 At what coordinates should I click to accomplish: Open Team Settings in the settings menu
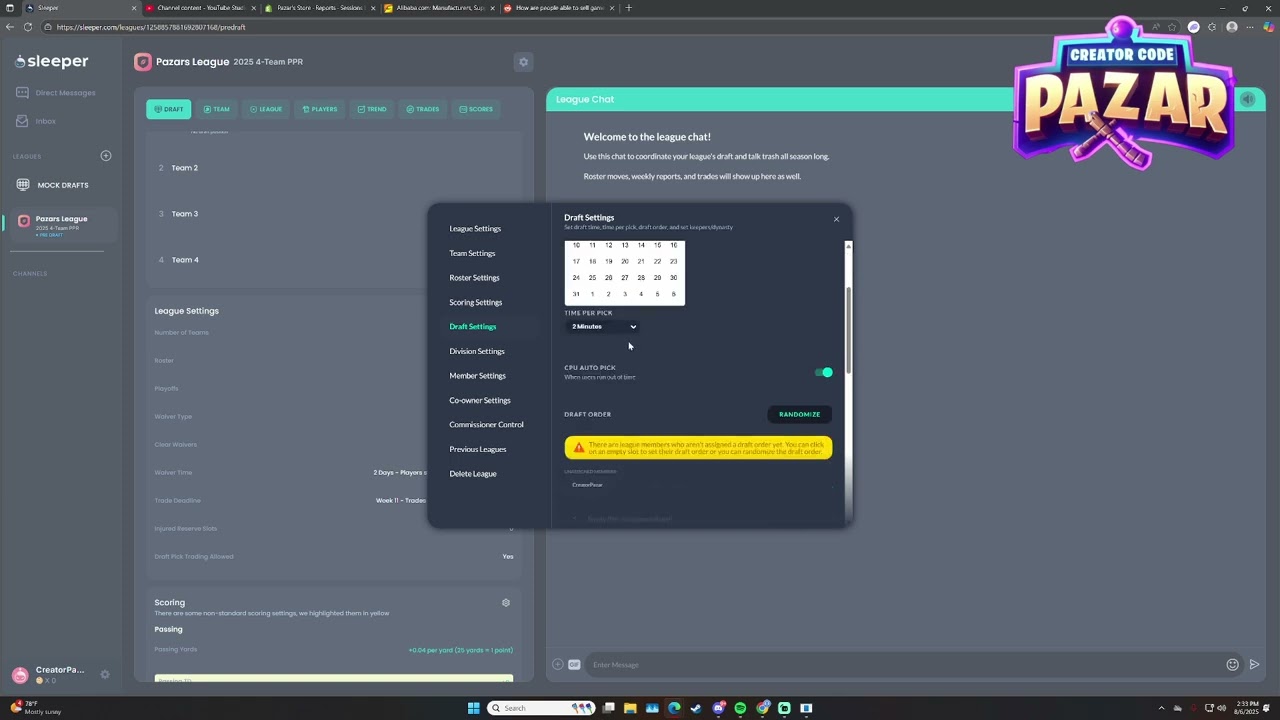click(x=472, y=253)
